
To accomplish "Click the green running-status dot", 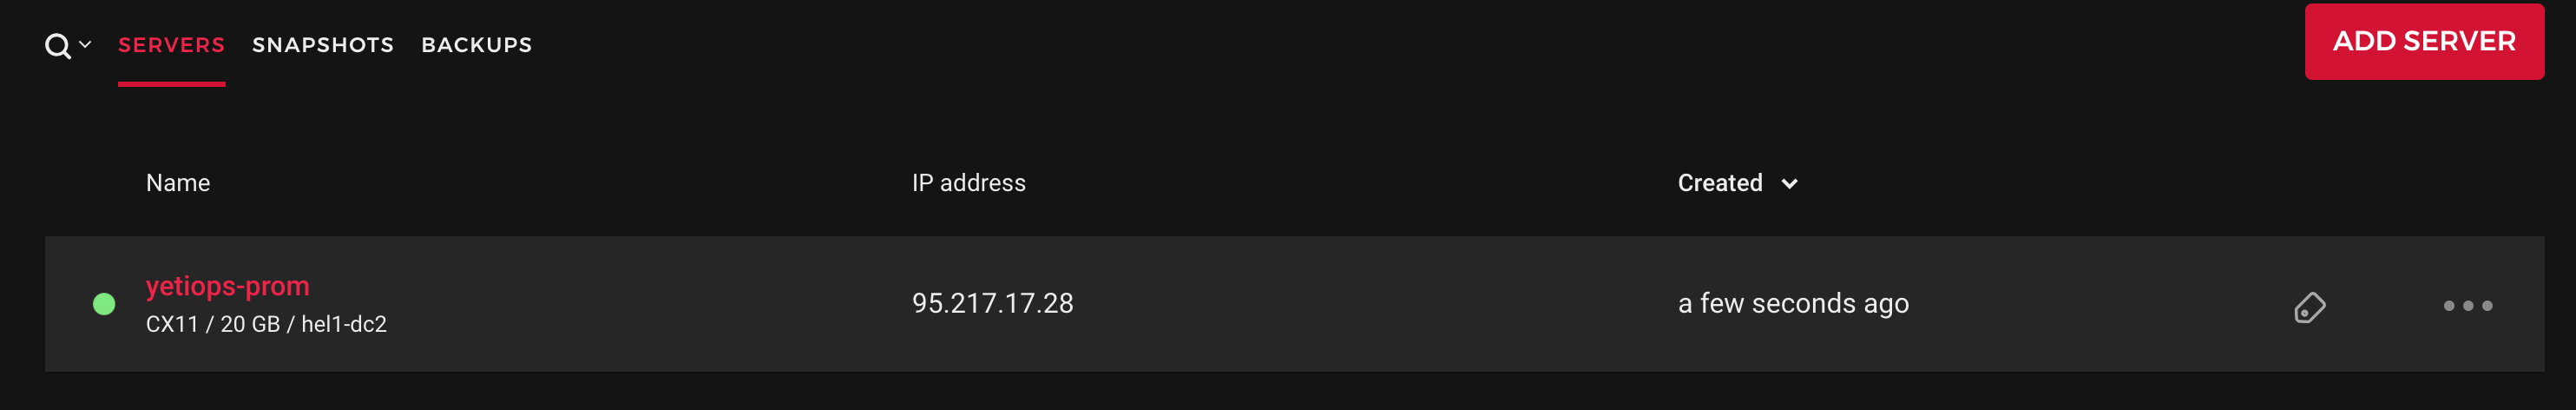I will 104,304.
